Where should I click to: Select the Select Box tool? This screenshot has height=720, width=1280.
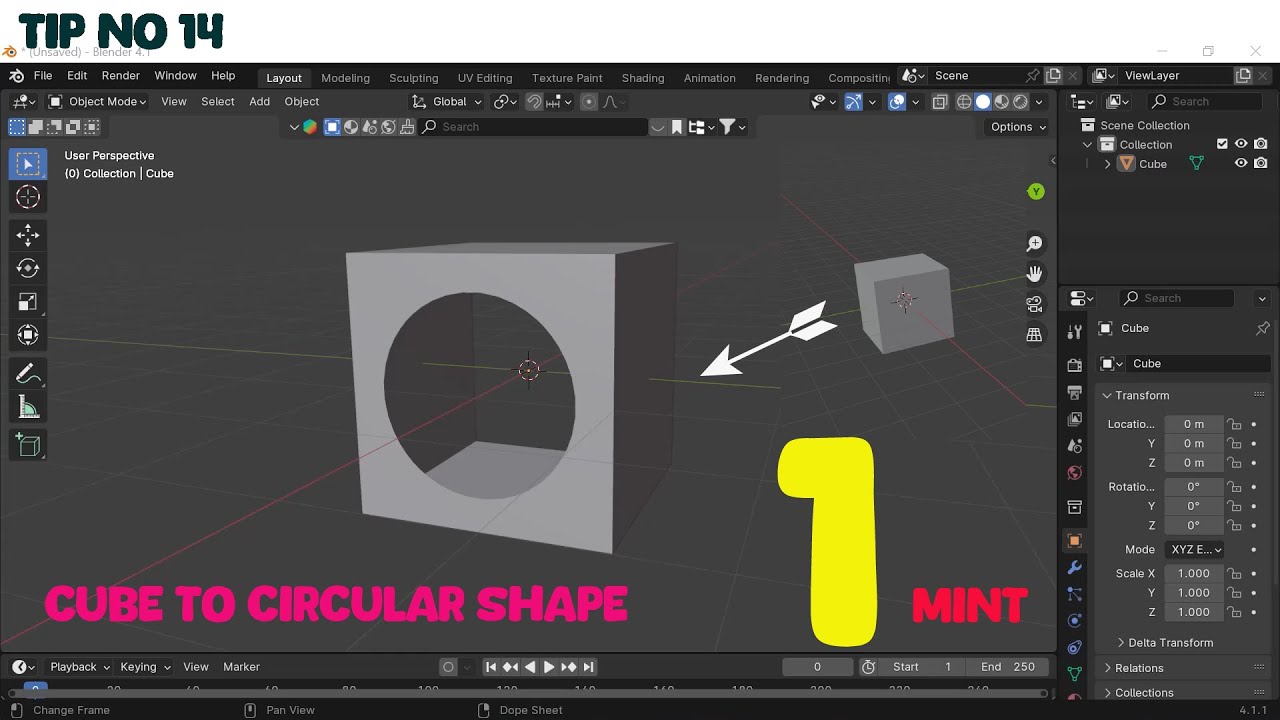[x=28, y=164]
